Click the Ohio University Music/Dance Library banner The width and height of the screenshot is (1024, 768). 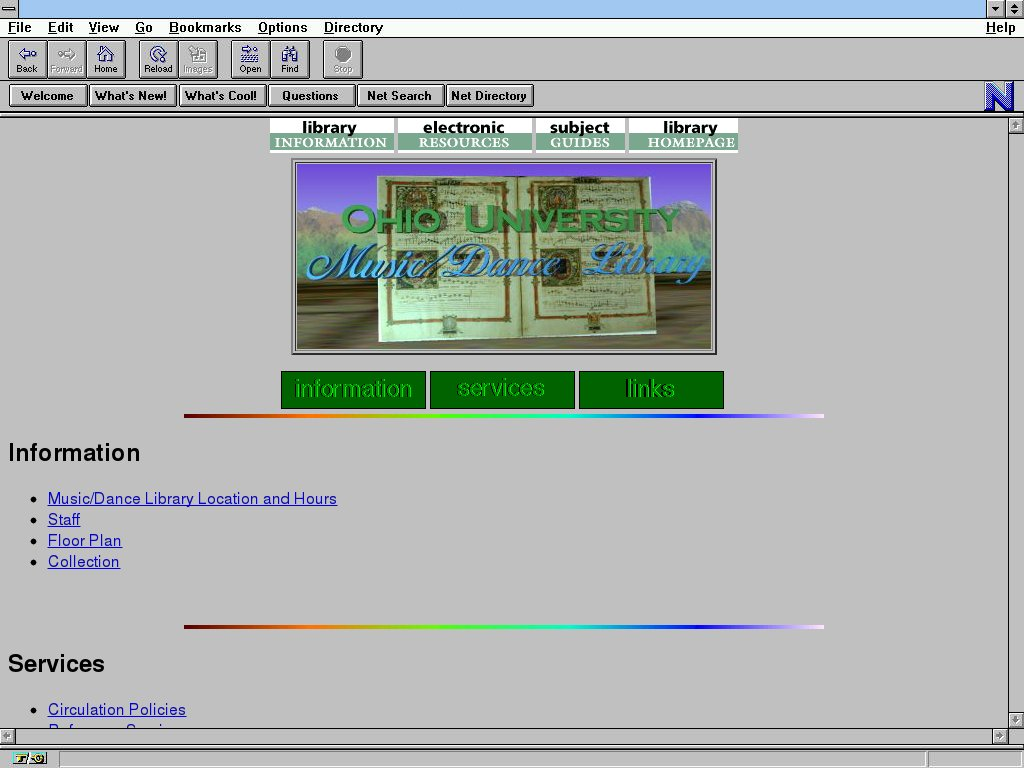coord(504,256)
